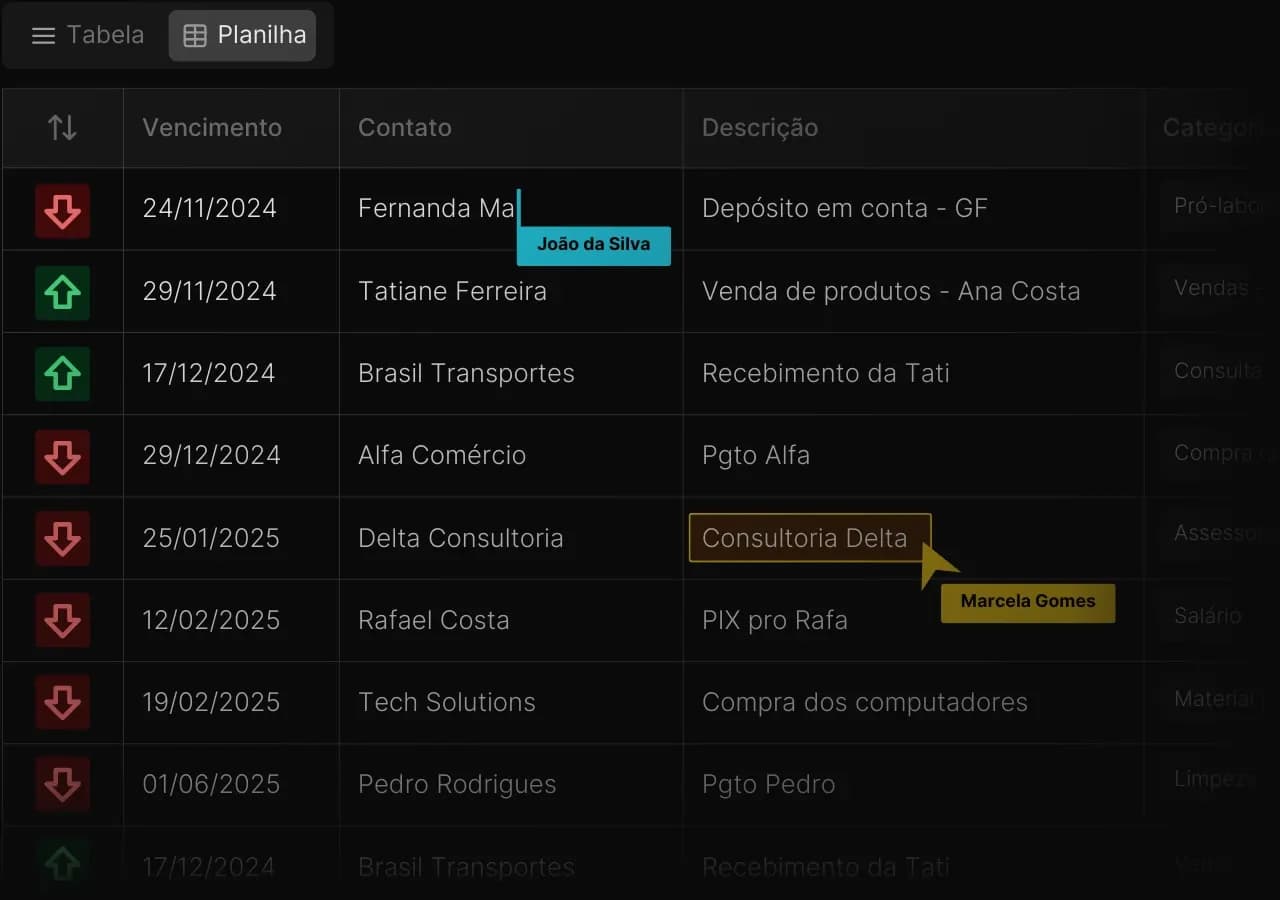Select the Planilha view tab
The image size is (1280, 900).
pos(242,36)
